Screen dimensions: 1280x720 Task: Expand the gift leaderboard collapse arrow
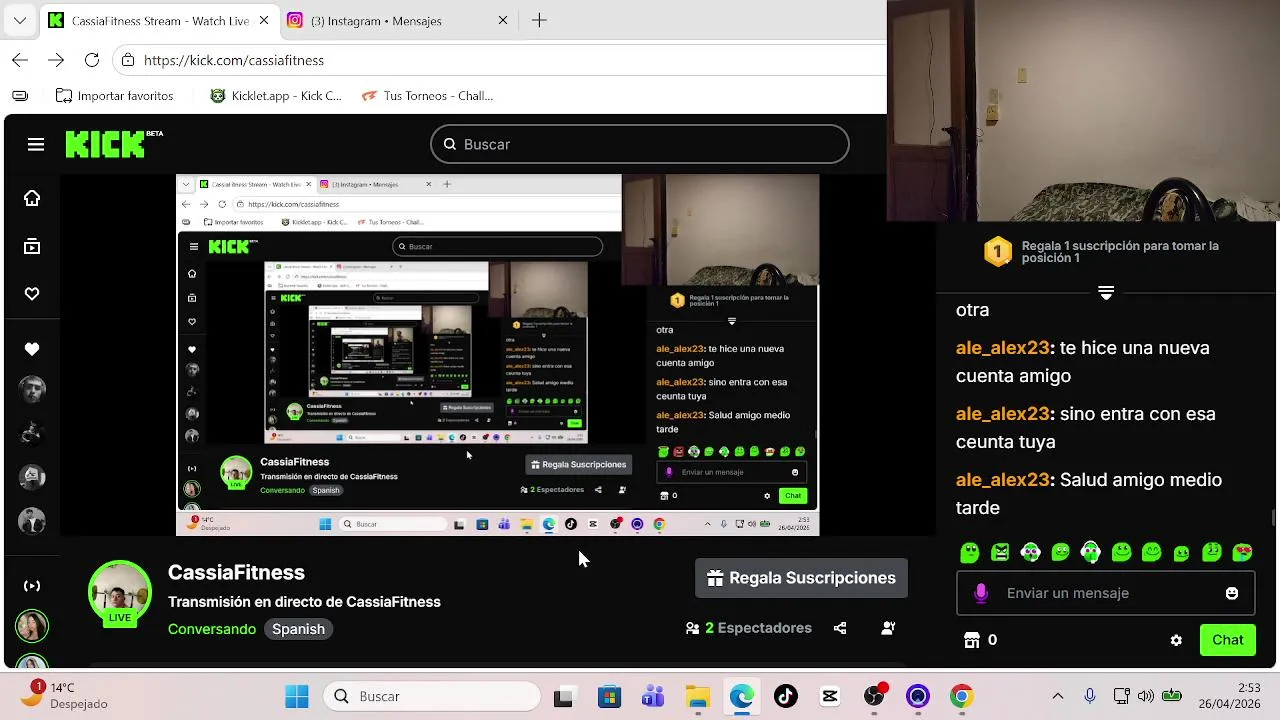coord(1106,293)
